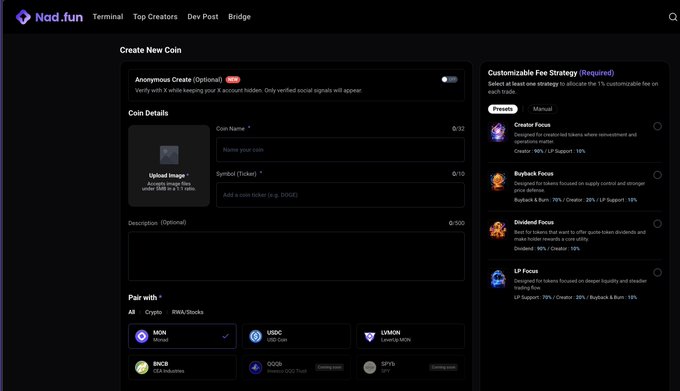680x391 pixels.
Task: Click the 'Select at least one strategy' text
Action: (523, 84)
